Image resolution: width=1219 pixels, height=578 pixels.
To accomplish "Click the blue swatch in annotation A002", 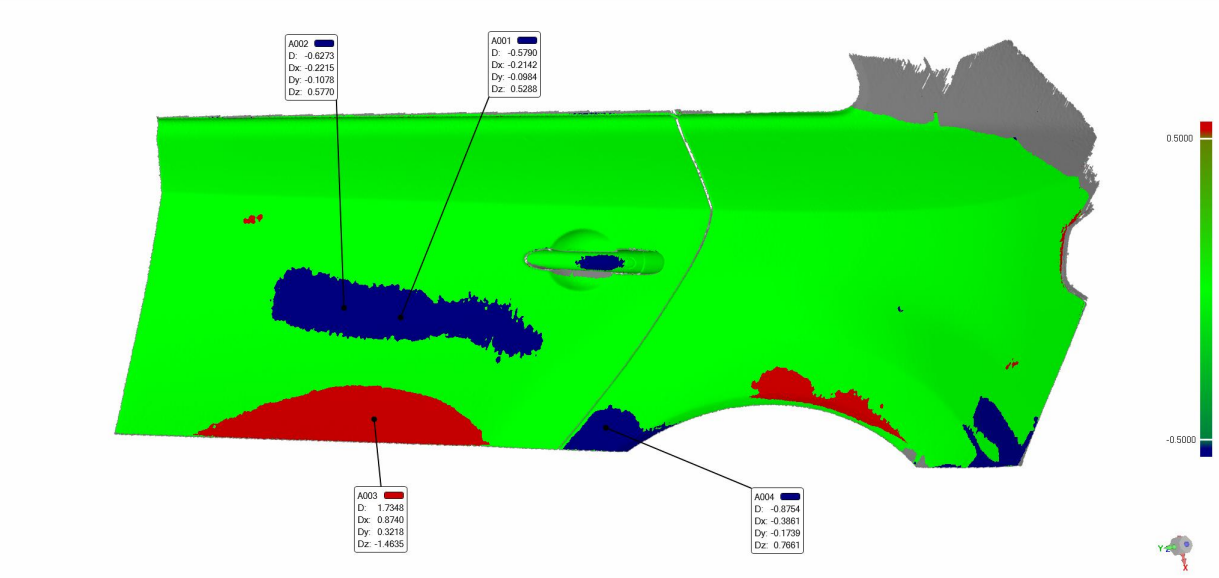I will (x=324, y=43).
